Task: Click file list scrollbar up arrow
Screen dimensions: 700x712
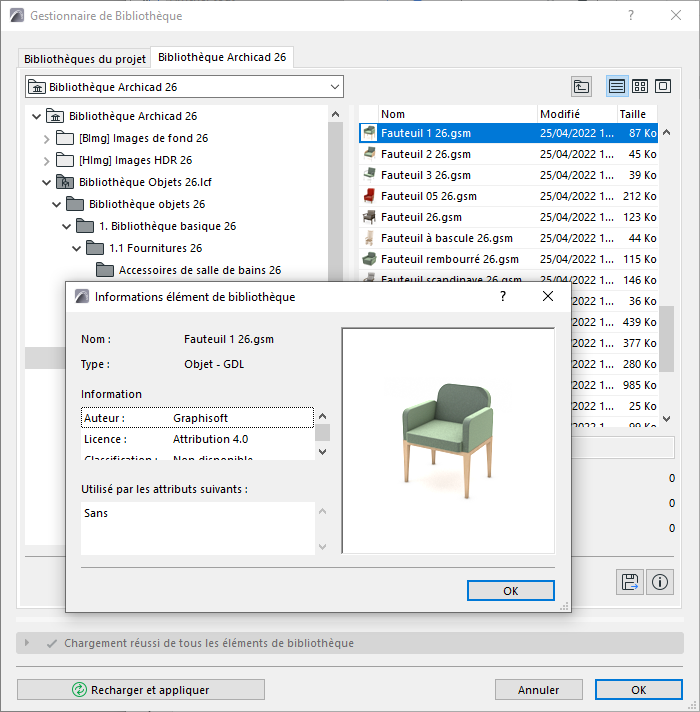Action: point(666,133)
